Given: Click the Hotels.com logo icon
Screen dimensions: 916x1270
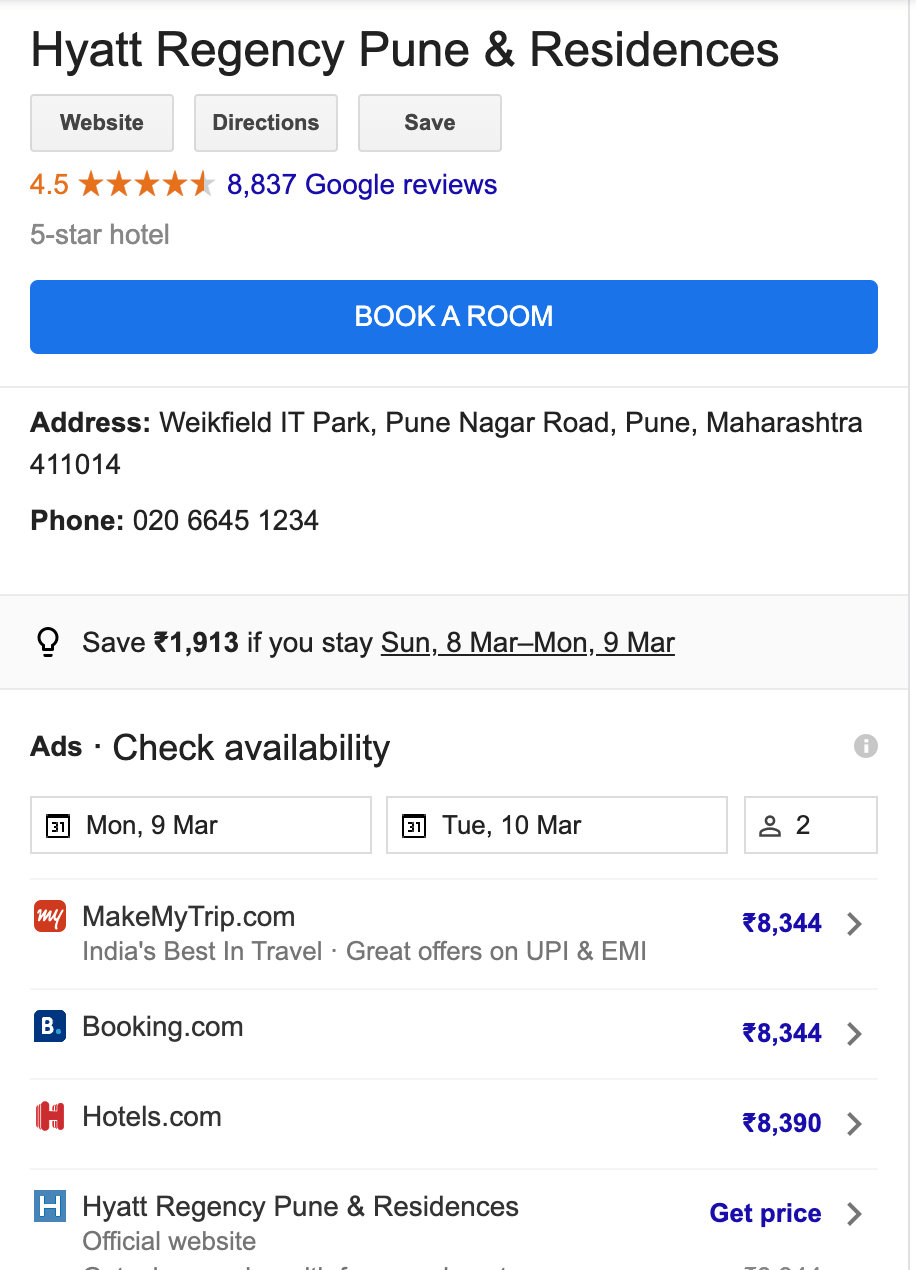Looking at the screenshot, I should pyautogui.click(x=50, y=1116).
